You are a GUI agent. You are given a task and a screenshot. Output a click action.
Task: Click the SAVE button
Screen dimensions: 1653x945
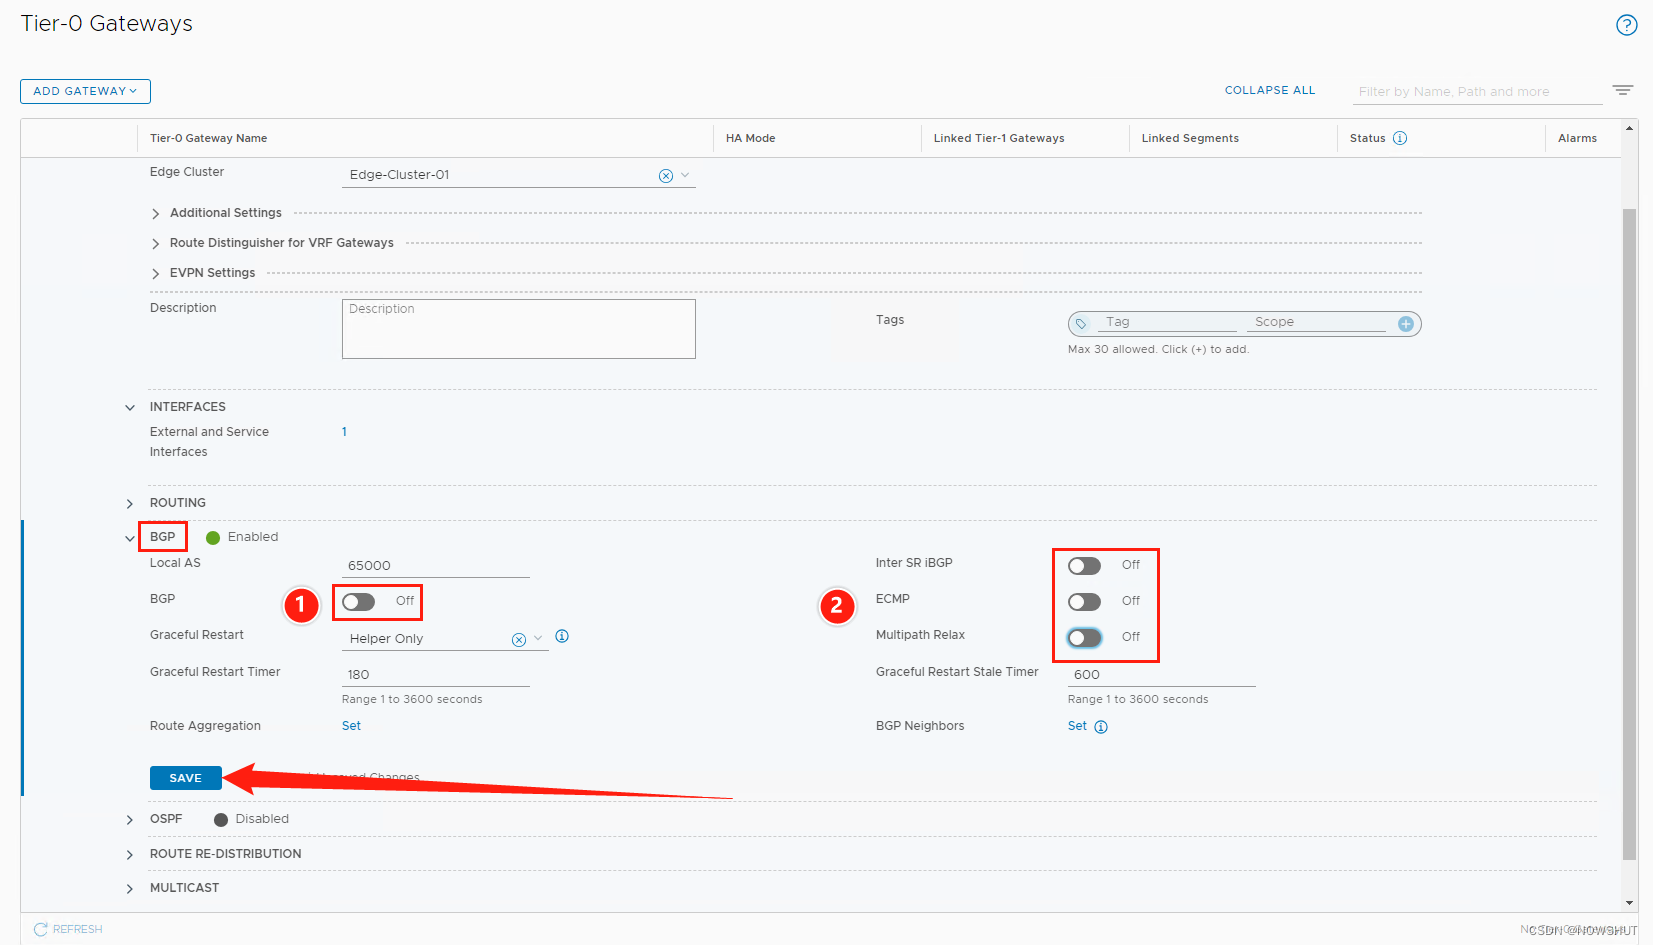[185, 778]
